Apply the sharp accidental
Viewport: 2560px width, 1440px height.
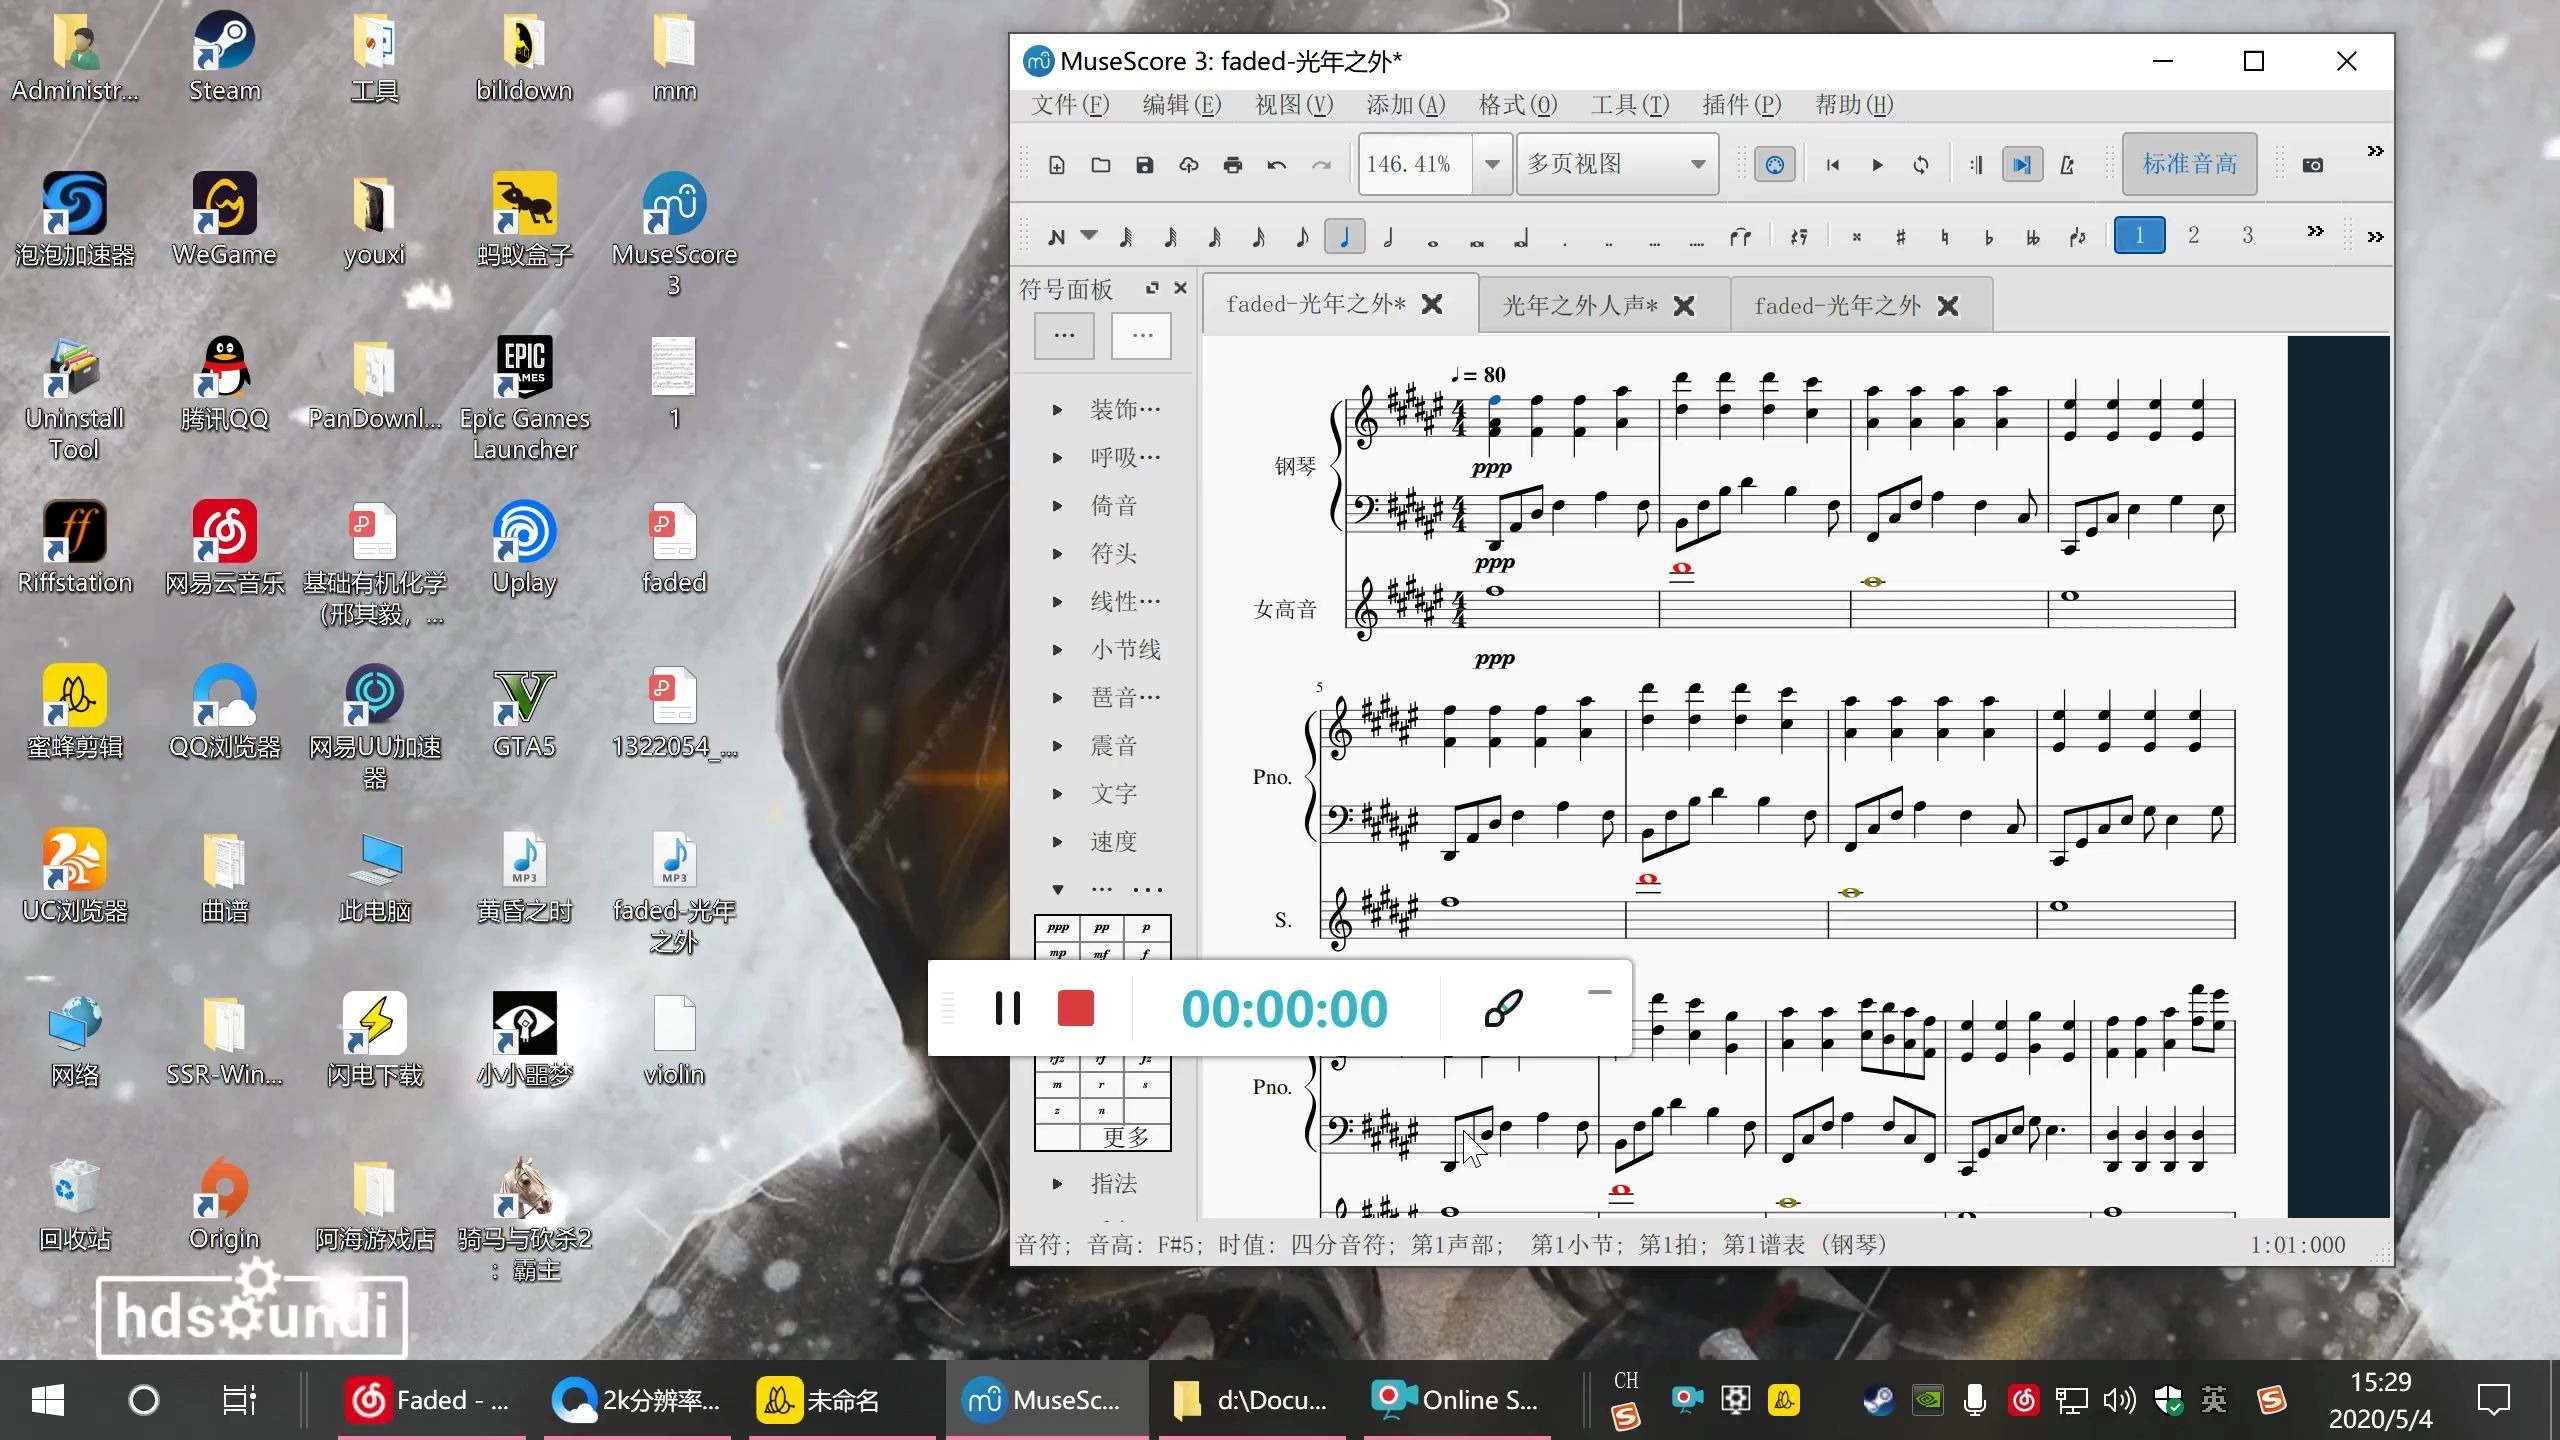[1901, 237]
